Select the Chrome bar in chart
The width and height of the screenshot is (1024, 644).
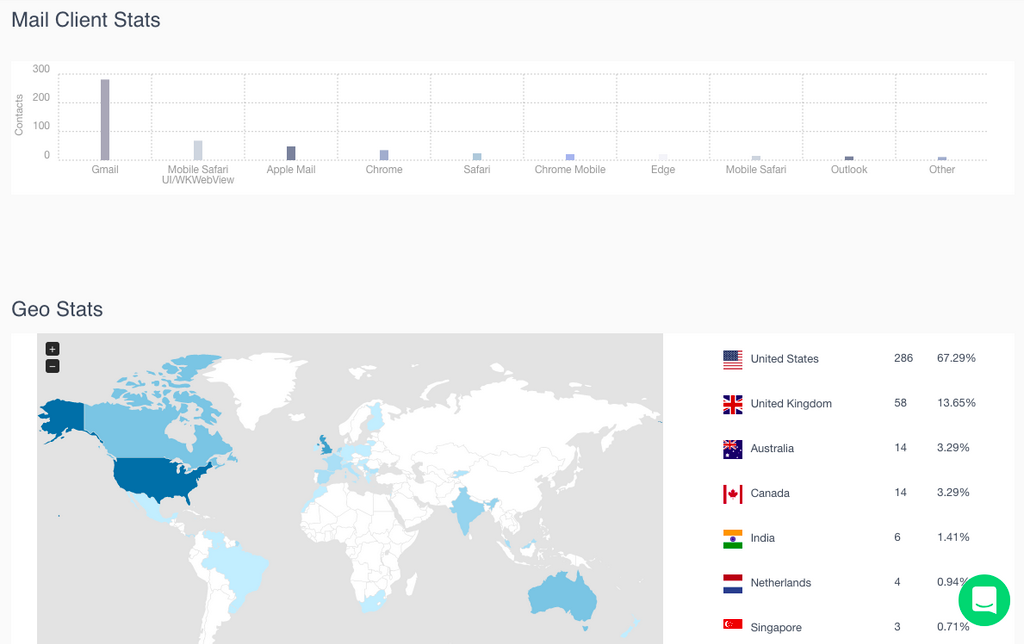384,155
